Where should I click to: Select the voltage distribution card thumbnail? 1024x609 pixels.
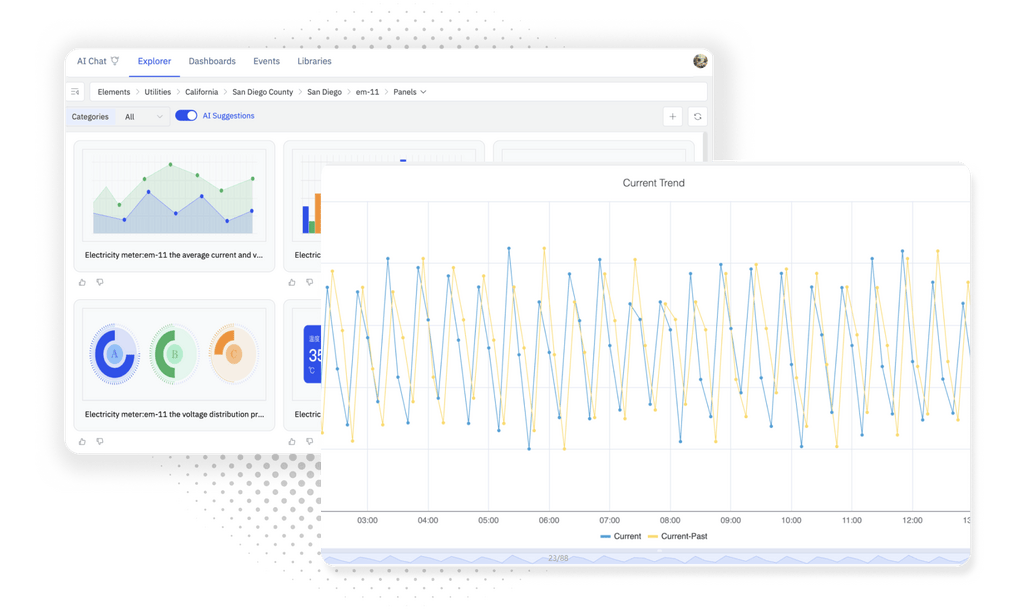click(x=175, y=353)
